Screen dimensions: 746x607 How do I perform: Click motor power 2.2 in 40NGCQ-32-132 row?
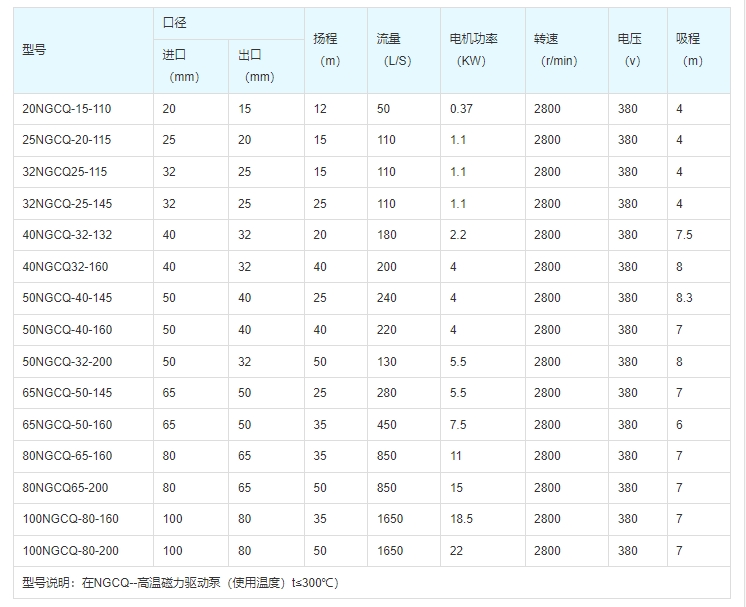click(x=458, y=235)
